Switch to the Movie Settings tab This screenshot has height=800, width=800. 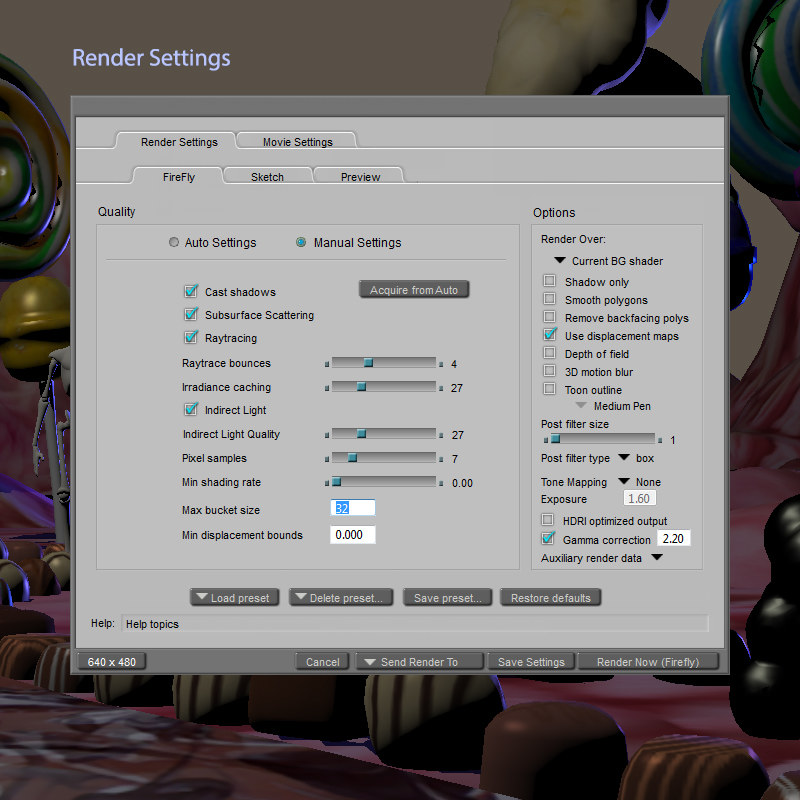pyautogui.click(x=297, y=141)
